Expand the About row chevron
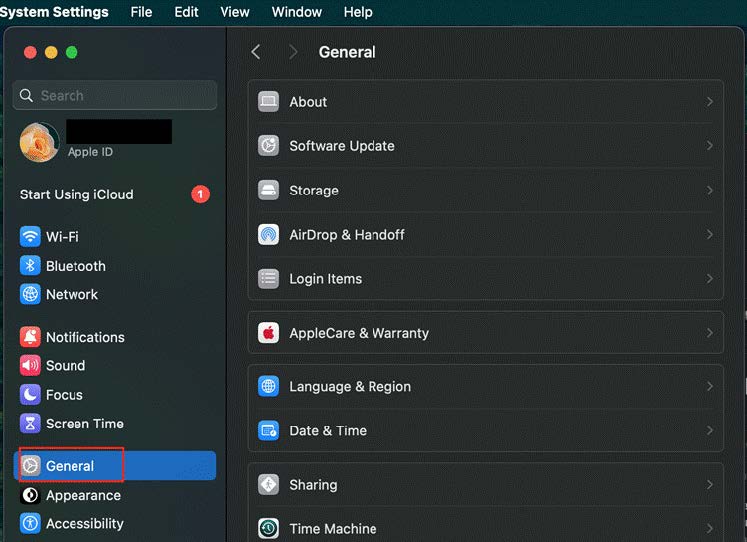Viewport: 747px width, 542px height. (x=709, y=101)
